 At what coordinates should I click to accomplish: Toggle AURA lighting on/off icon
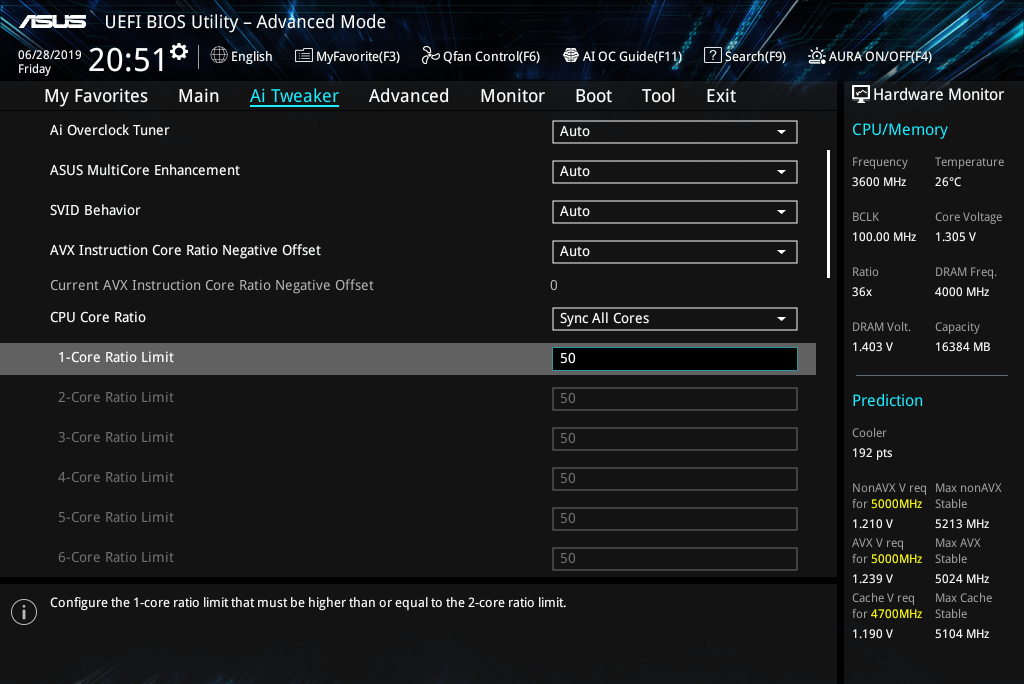(817, 56)
